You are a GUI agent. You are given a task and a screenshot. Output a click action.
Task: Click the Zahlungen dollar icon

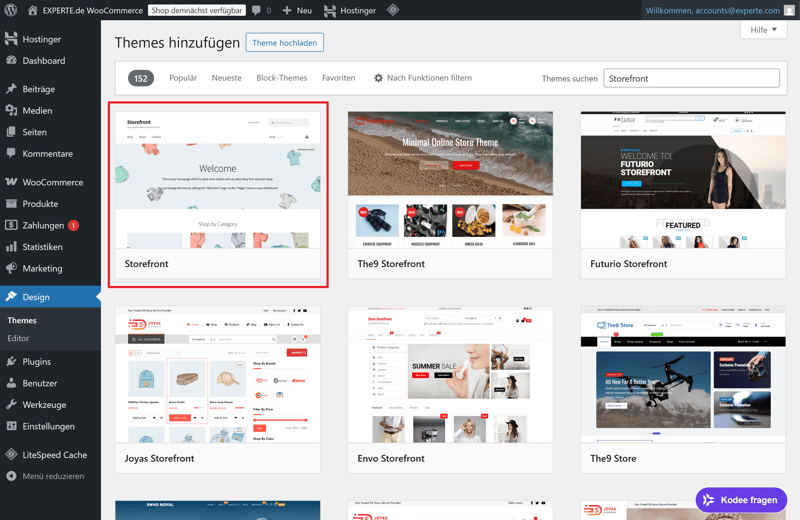tap(11, 225)
